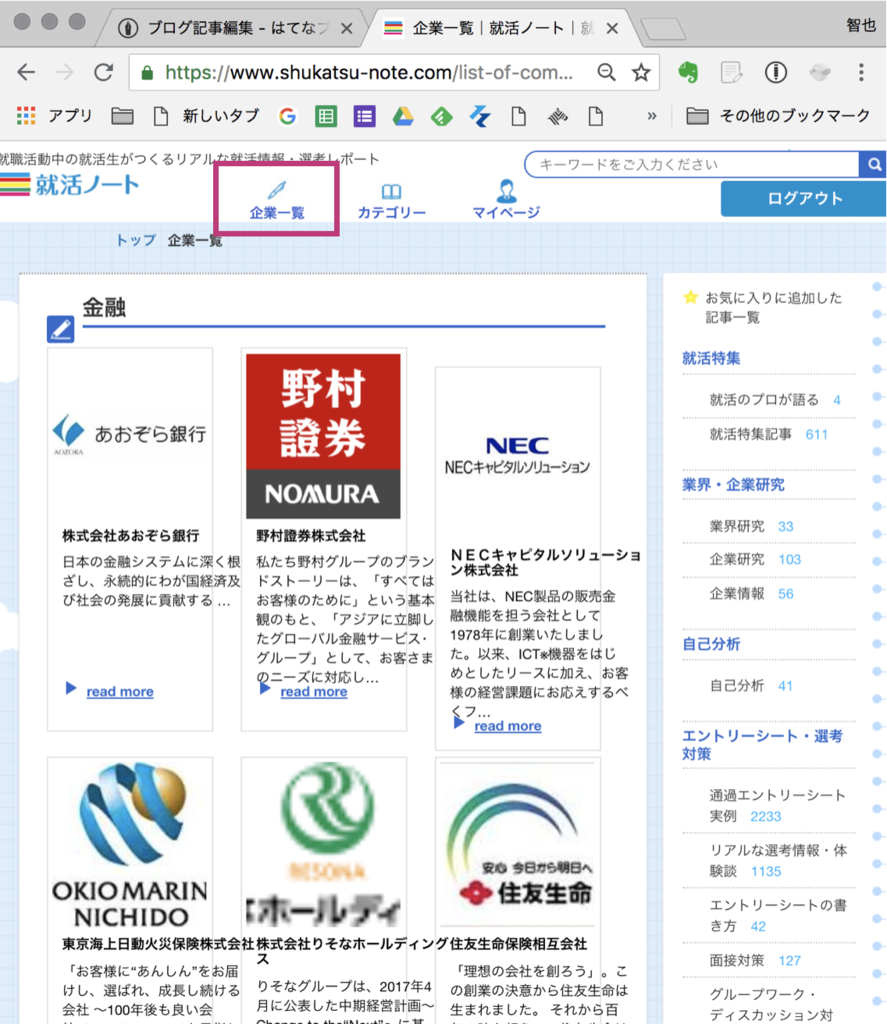The image size is (887, 1024).
Task: Click the 業界・企業研究 sidebar heading
Action: click(x=733, y=485)
